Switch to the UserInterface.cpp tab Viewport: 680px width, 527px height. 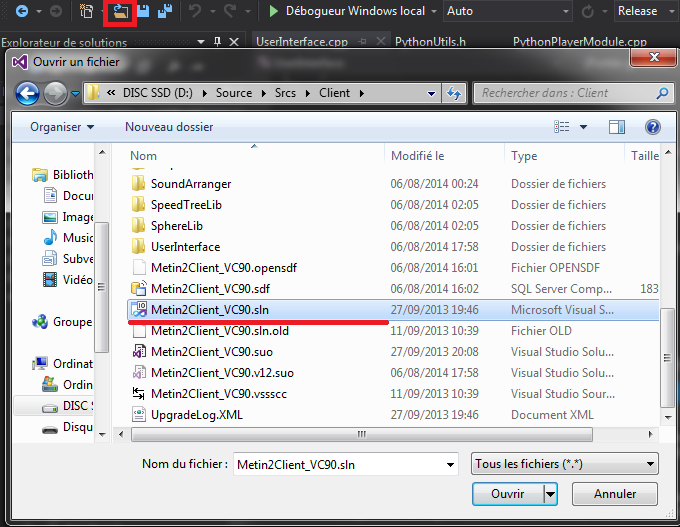(x=302, y=42)
